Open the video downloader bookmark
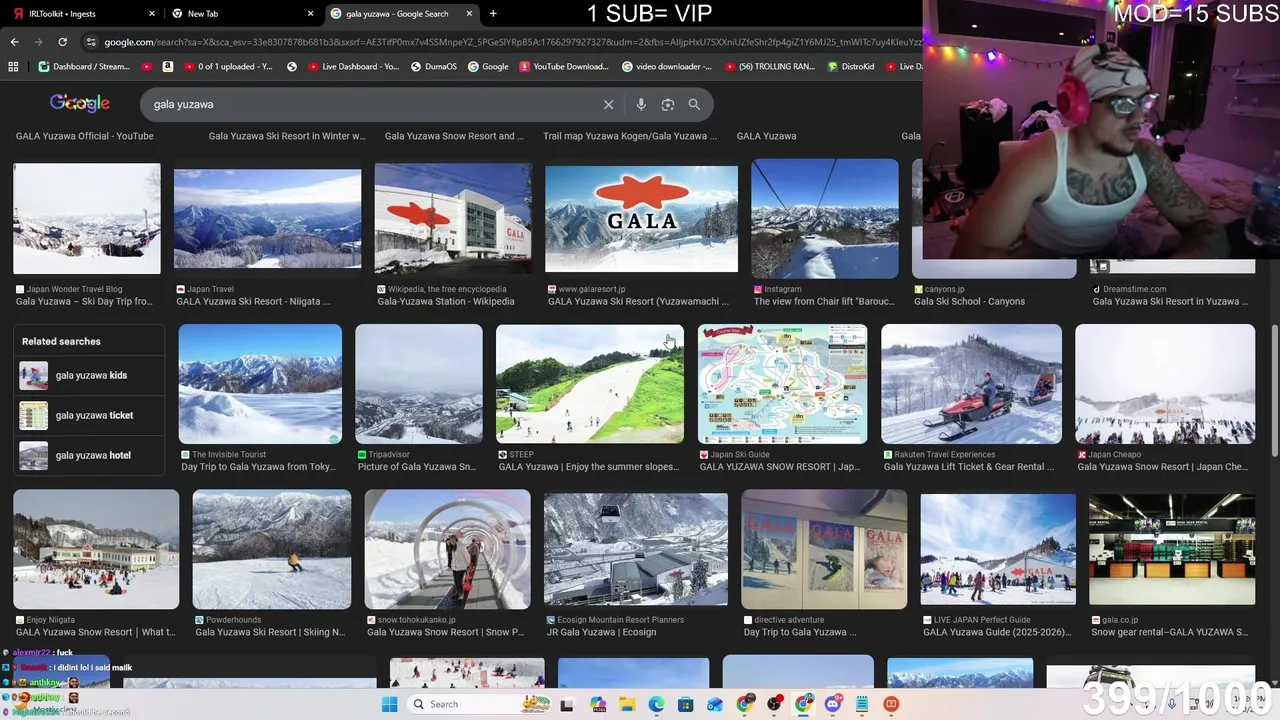This screenshot has height=720, width=1280. (667, 66)
